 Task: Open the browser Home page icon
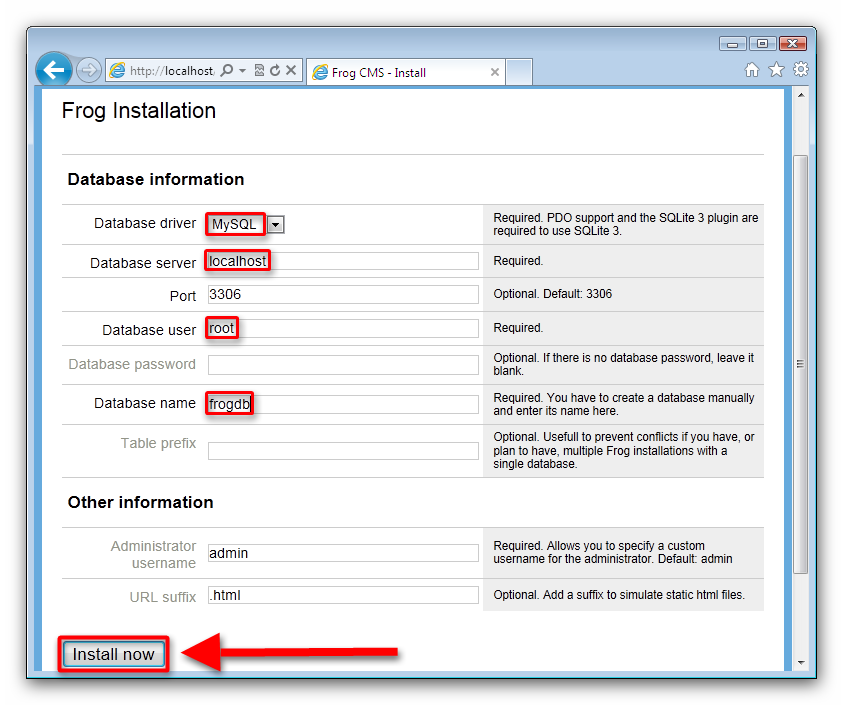pyautogui.click(x=752, y=70)
